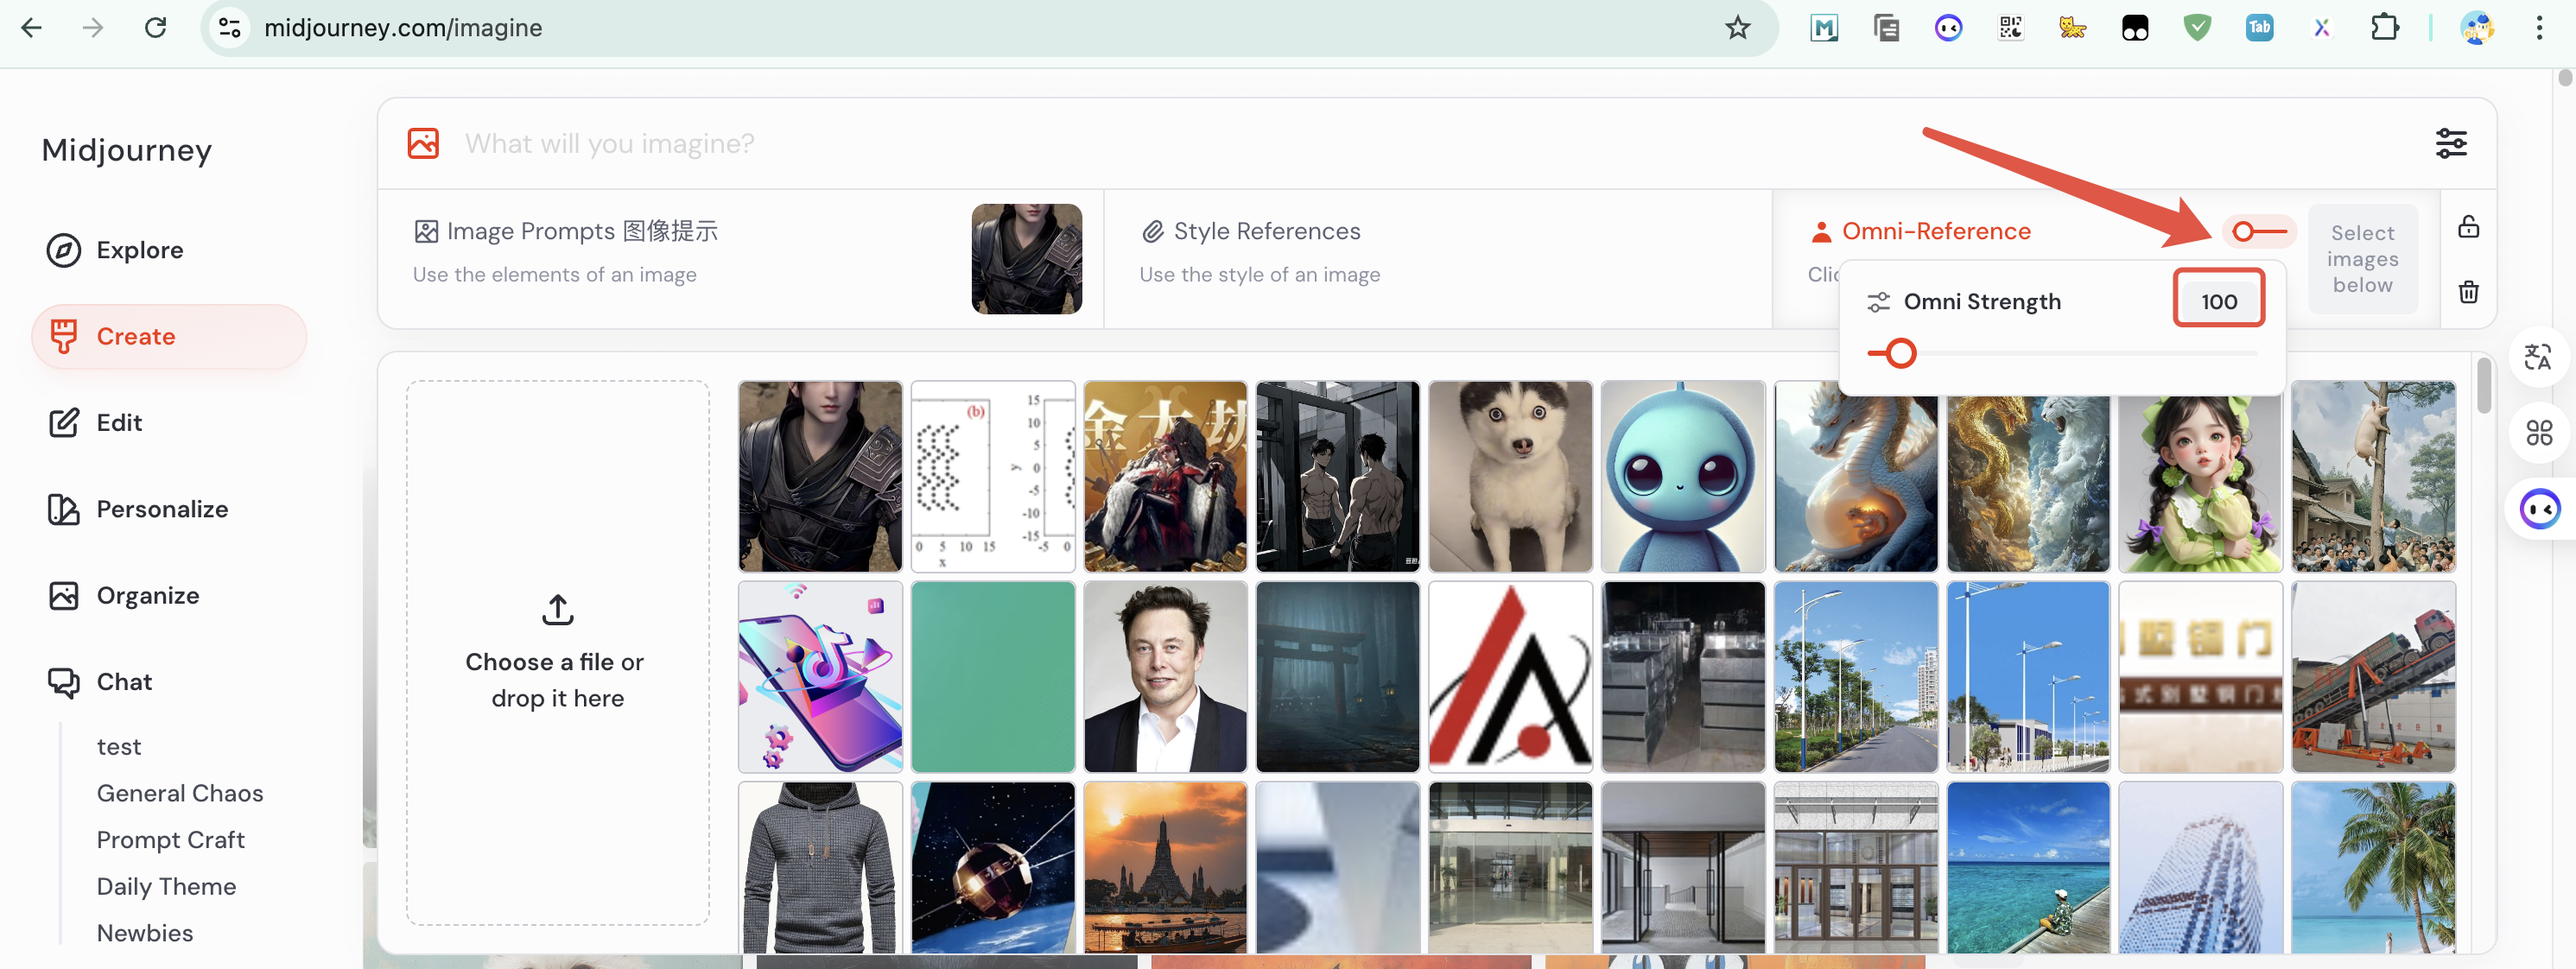The height and width of the screenshot is (969, 2576).
Task: Click the settings sliders icon in prompt bar
Action: pyautogui.click(x=2450, y=143)
